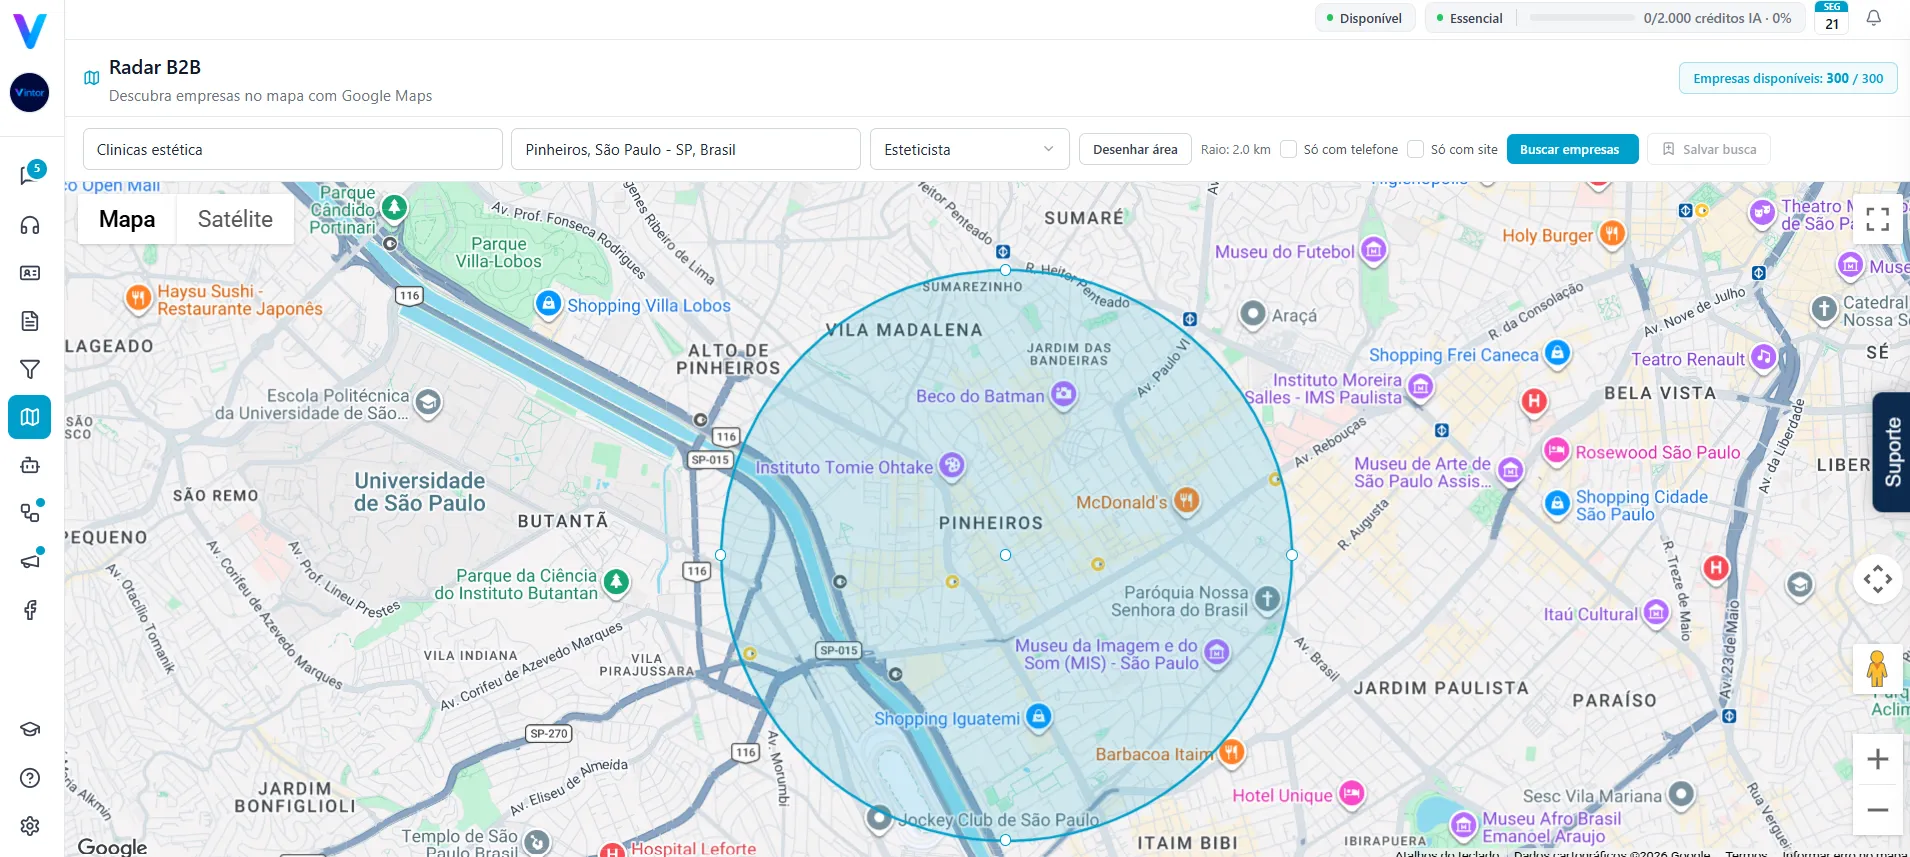This screenshot has height=857, width=1910.
Task: Zoom in the map with plus button
Action: tap(1878, 759)
